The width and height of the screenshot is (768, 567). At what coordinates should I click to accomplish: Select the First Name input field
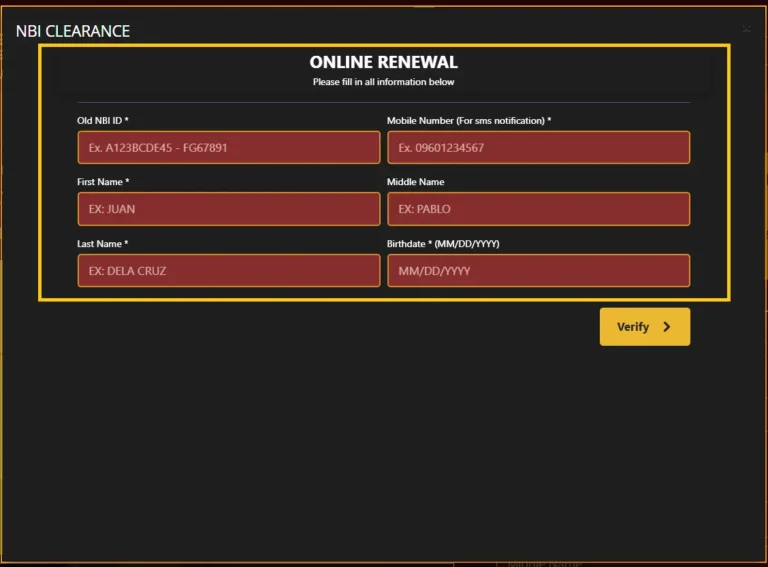coord(229,209)
